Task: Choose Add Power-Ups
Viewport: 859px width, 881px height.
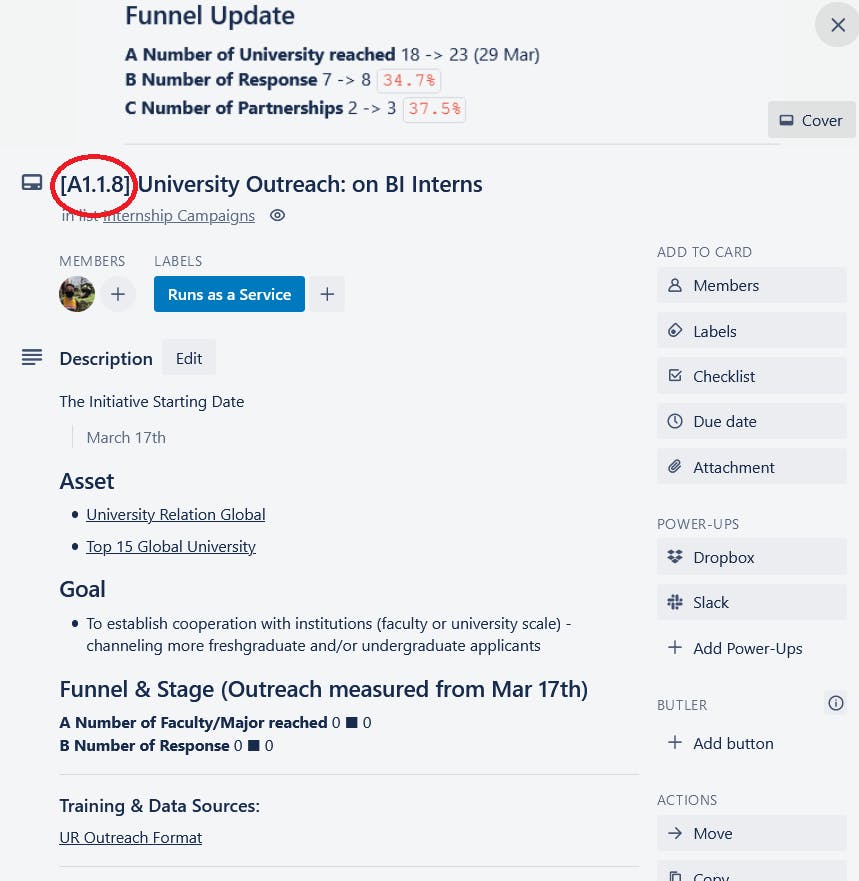Action: pyautogui.click(x=747, y=648)
